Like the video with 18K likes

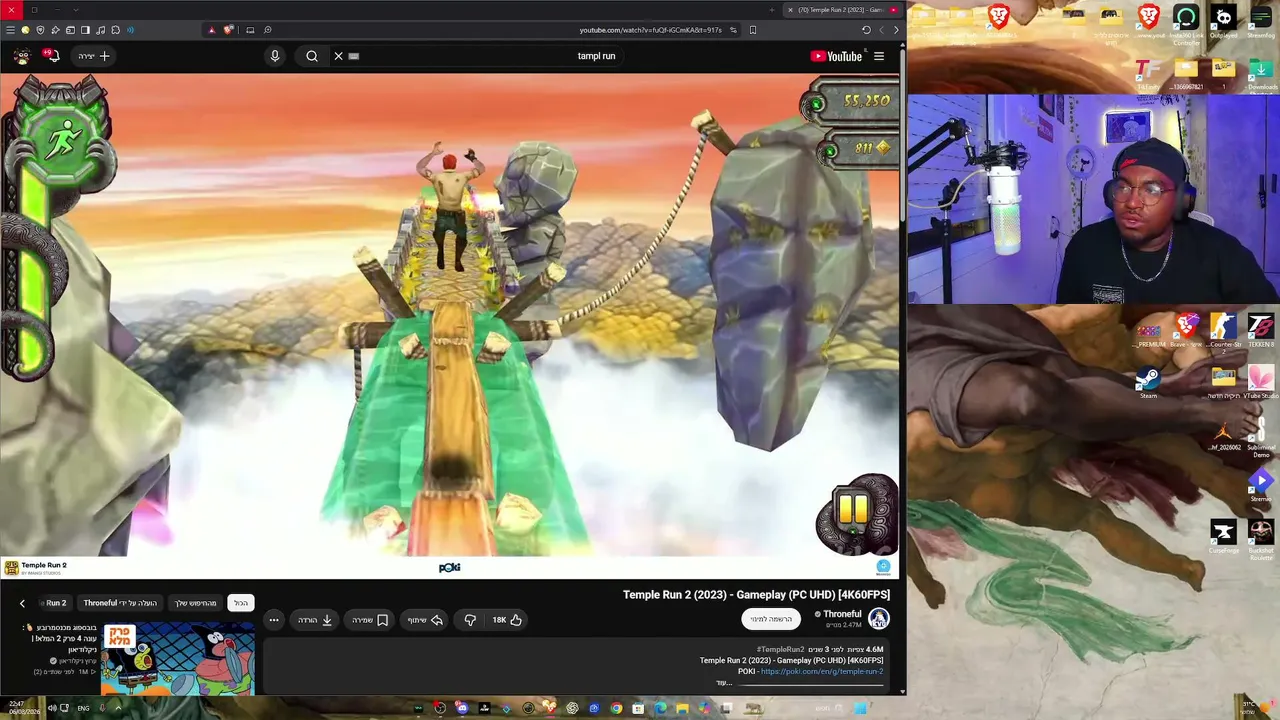pyautogui.click(x=507, y=620)
